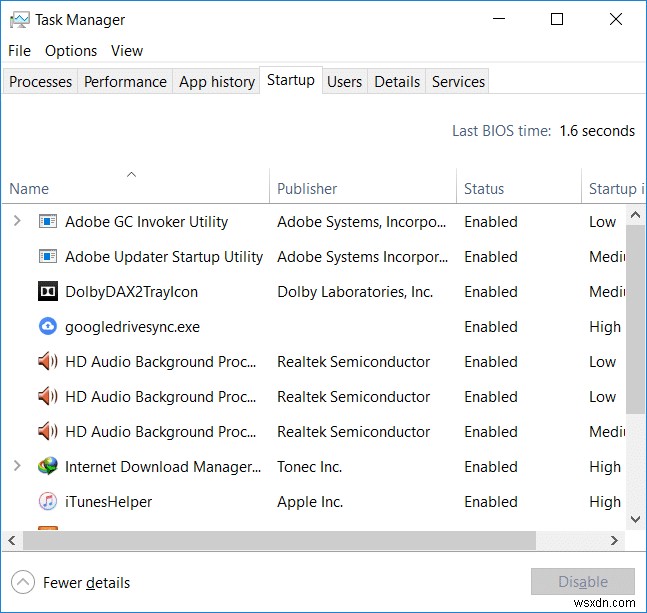This screenshot has height=613, width=647.
Task: Select the DolbyDAX2TrayIcon icon
Action: [x=47, y=292]
